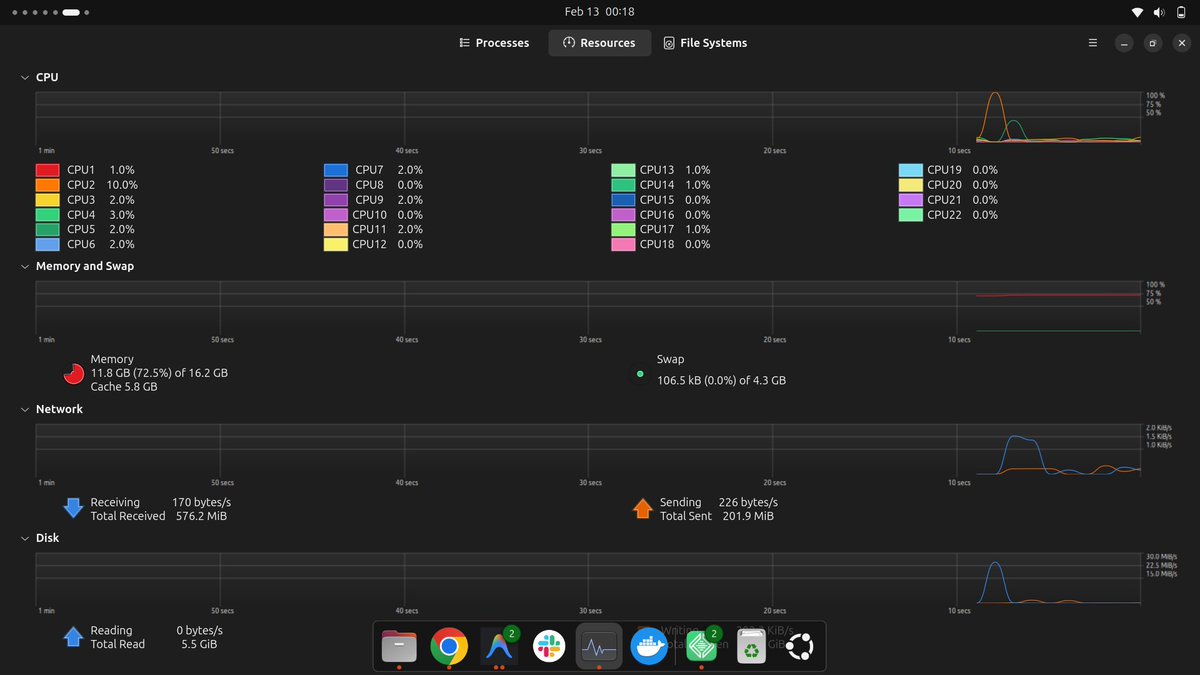
Task: Open the multicolored A-shaped app in dock
Action: [x=499, y=647]
